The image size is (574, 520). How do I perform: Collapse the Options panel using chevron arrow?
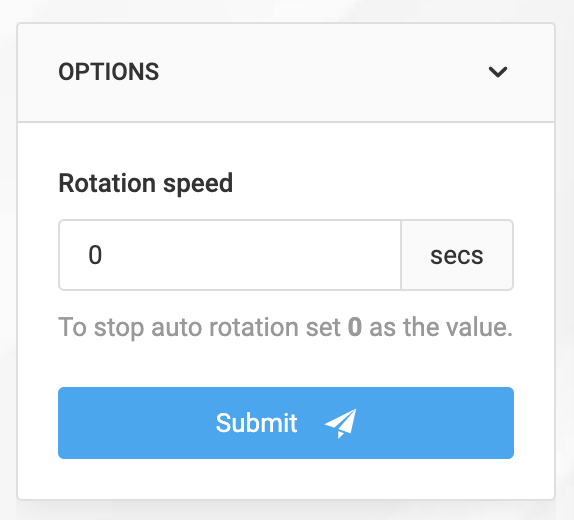click(x=498, y=72)
